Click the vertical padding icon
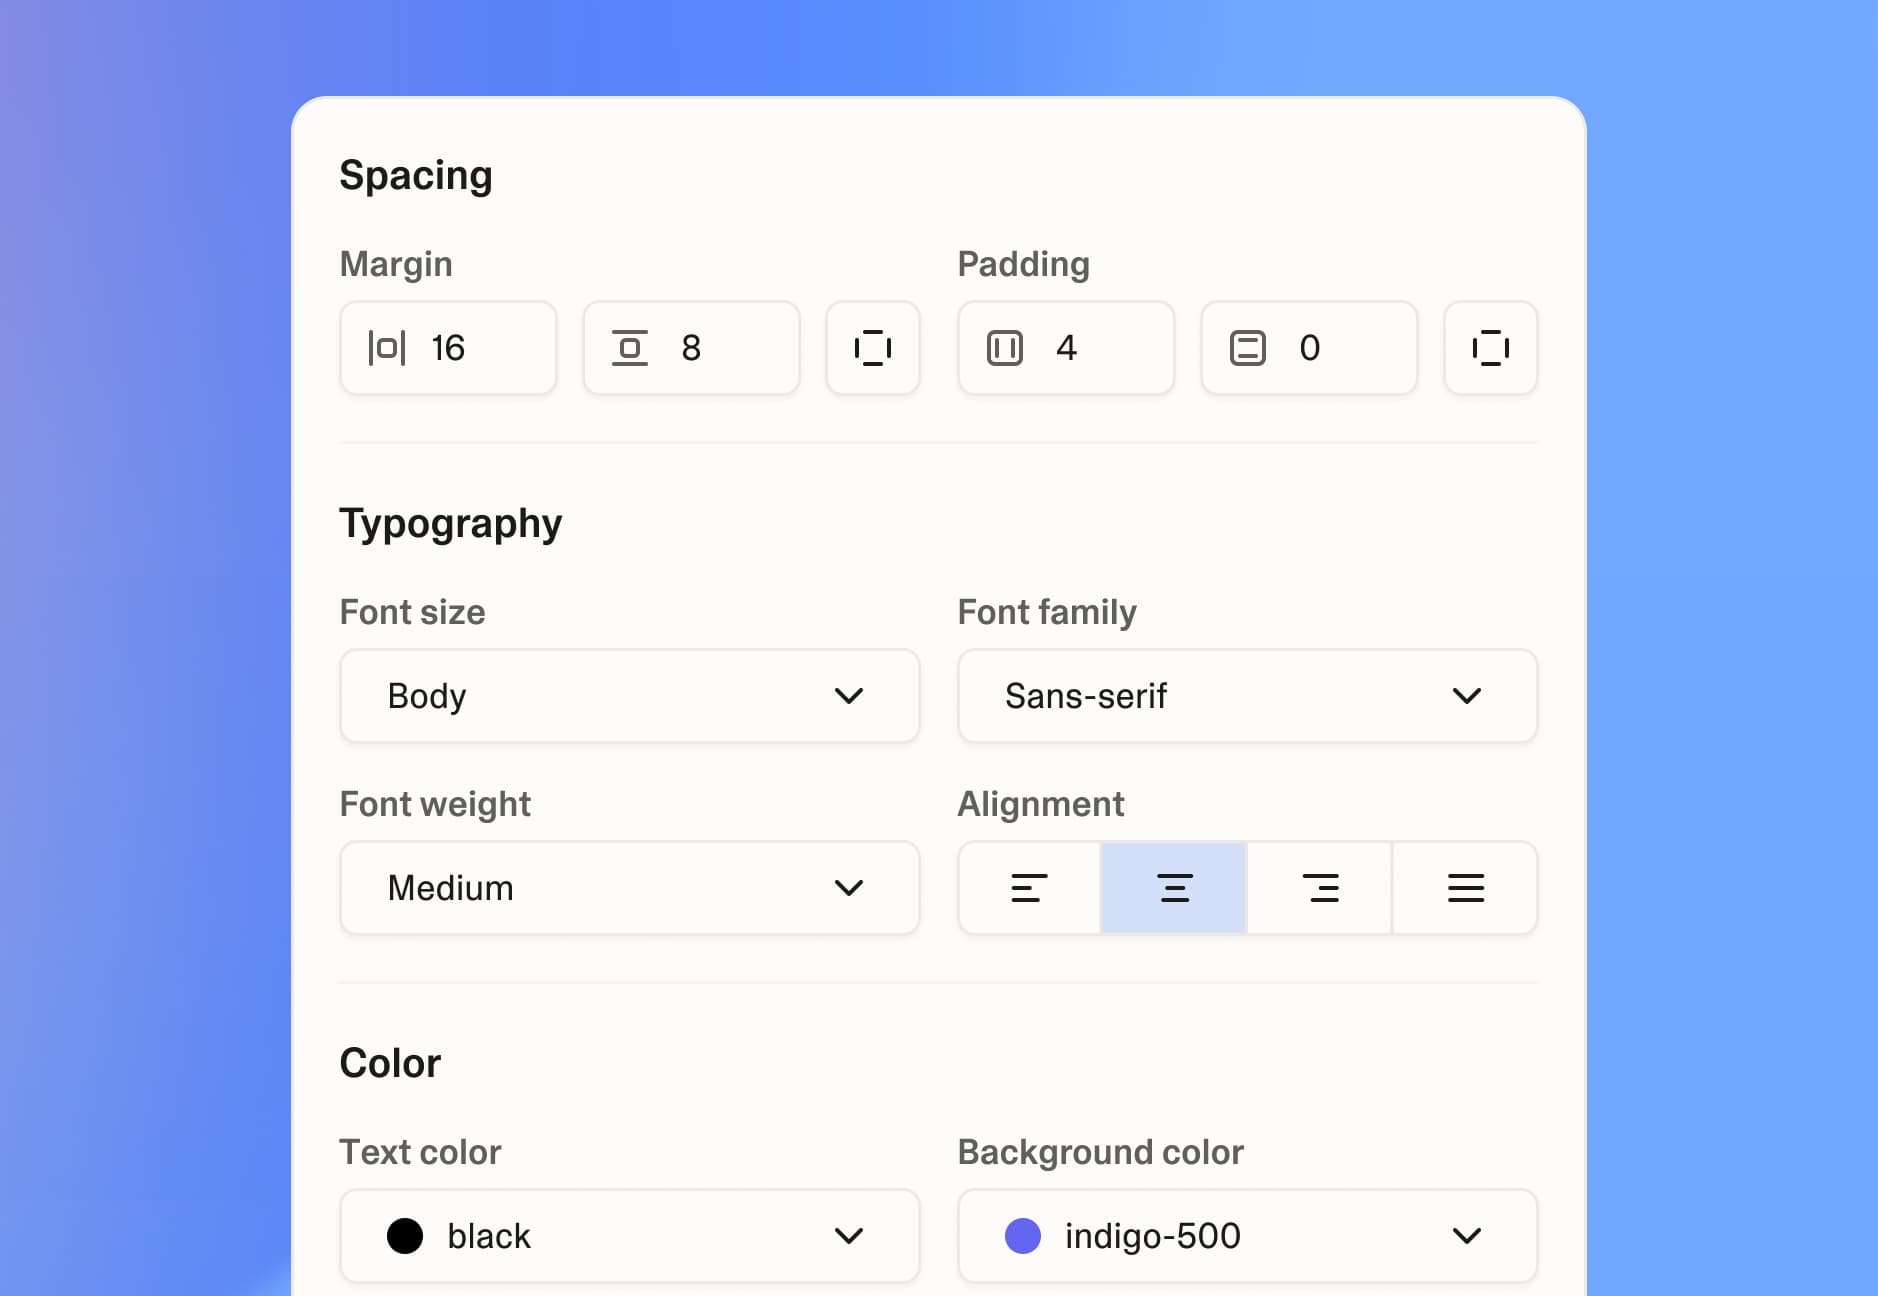Screen dimensions: 1878x1296 (1247, 348)
